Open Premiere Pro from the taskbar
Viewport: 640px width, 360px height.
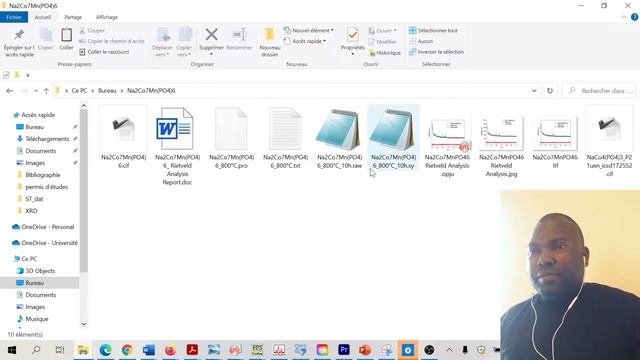[x=344, y=350]
